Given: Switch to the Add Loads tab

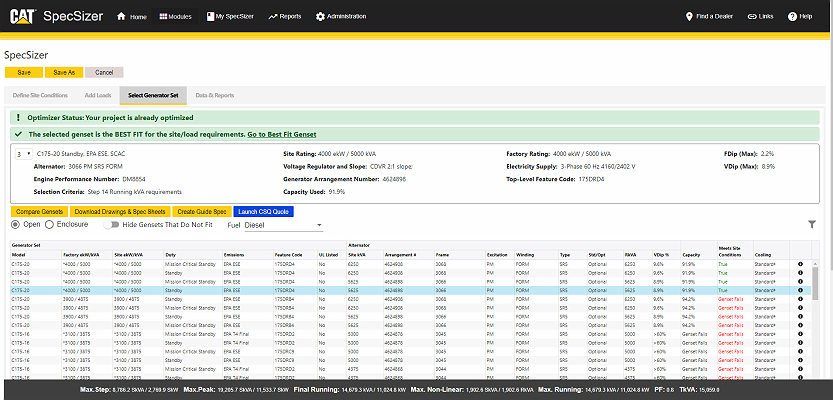Looking at the screenshot, I should [x=98, y=95].
